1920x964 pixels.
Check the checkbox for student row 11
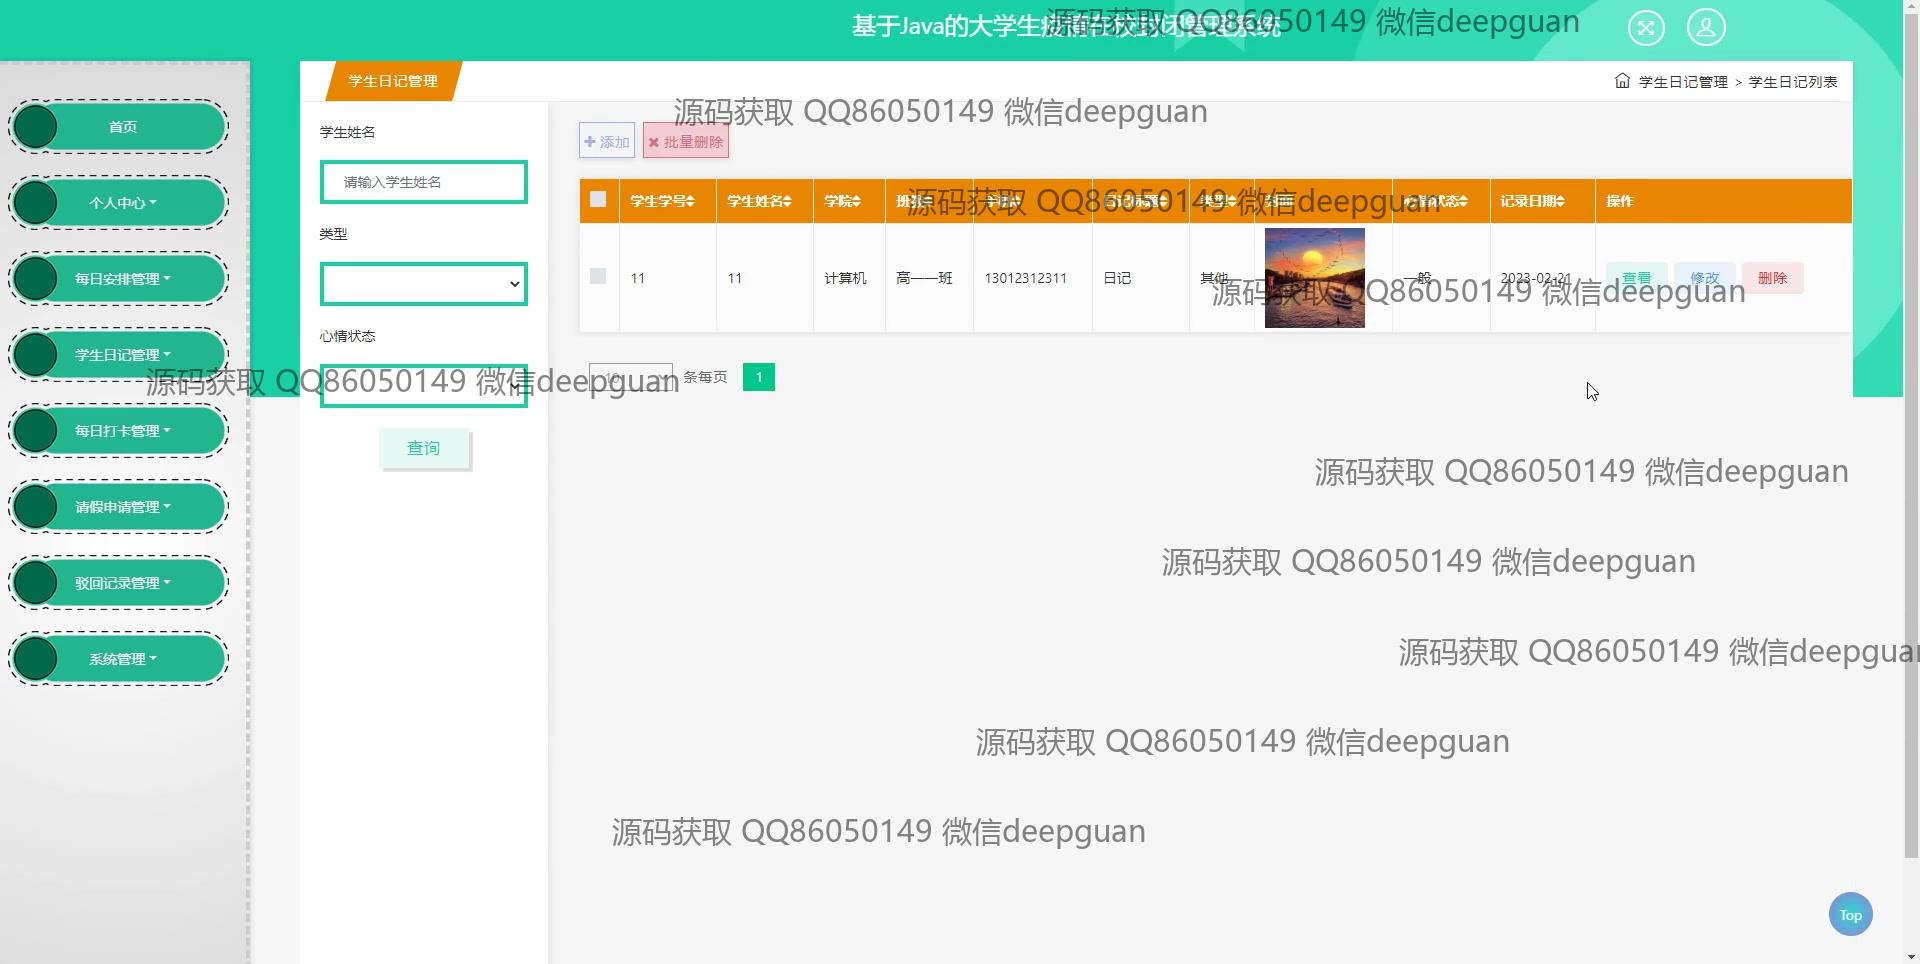coord(598,276)
